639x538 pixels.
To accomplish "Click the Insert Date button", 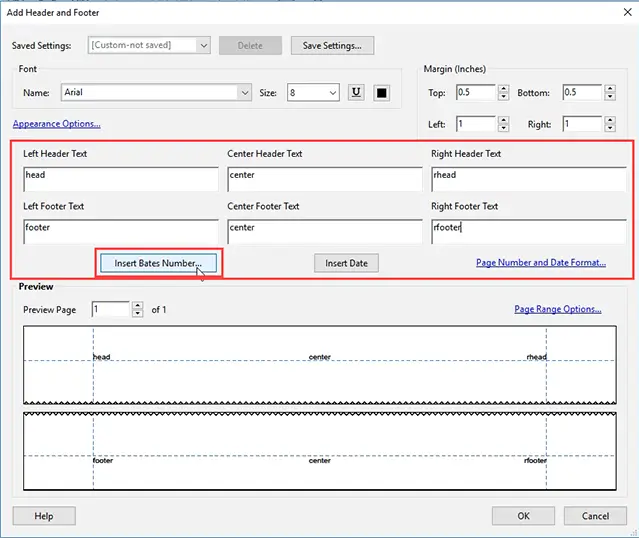I will [x=346, y=263].
